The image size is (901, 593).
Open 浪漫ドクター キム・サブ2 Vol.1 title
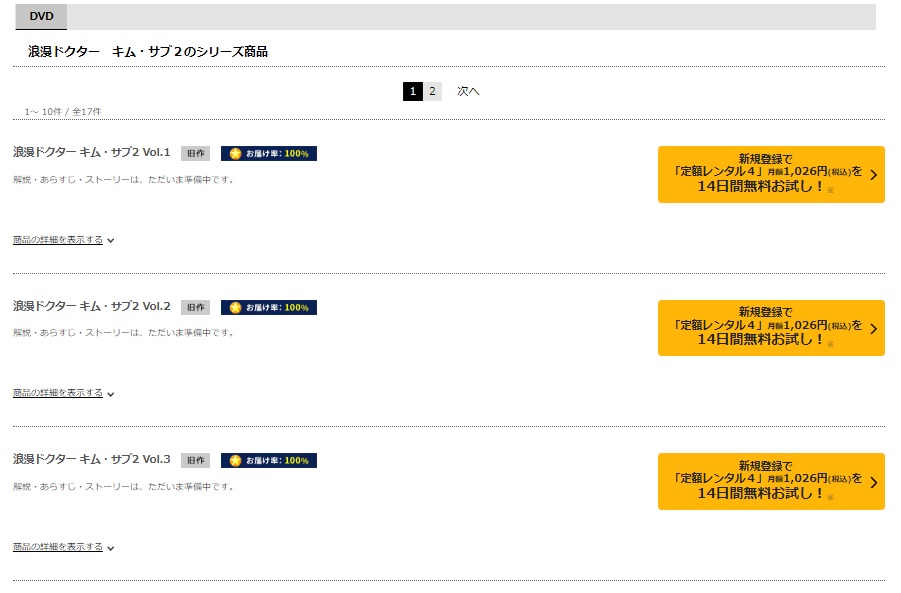tap(92, 152)
